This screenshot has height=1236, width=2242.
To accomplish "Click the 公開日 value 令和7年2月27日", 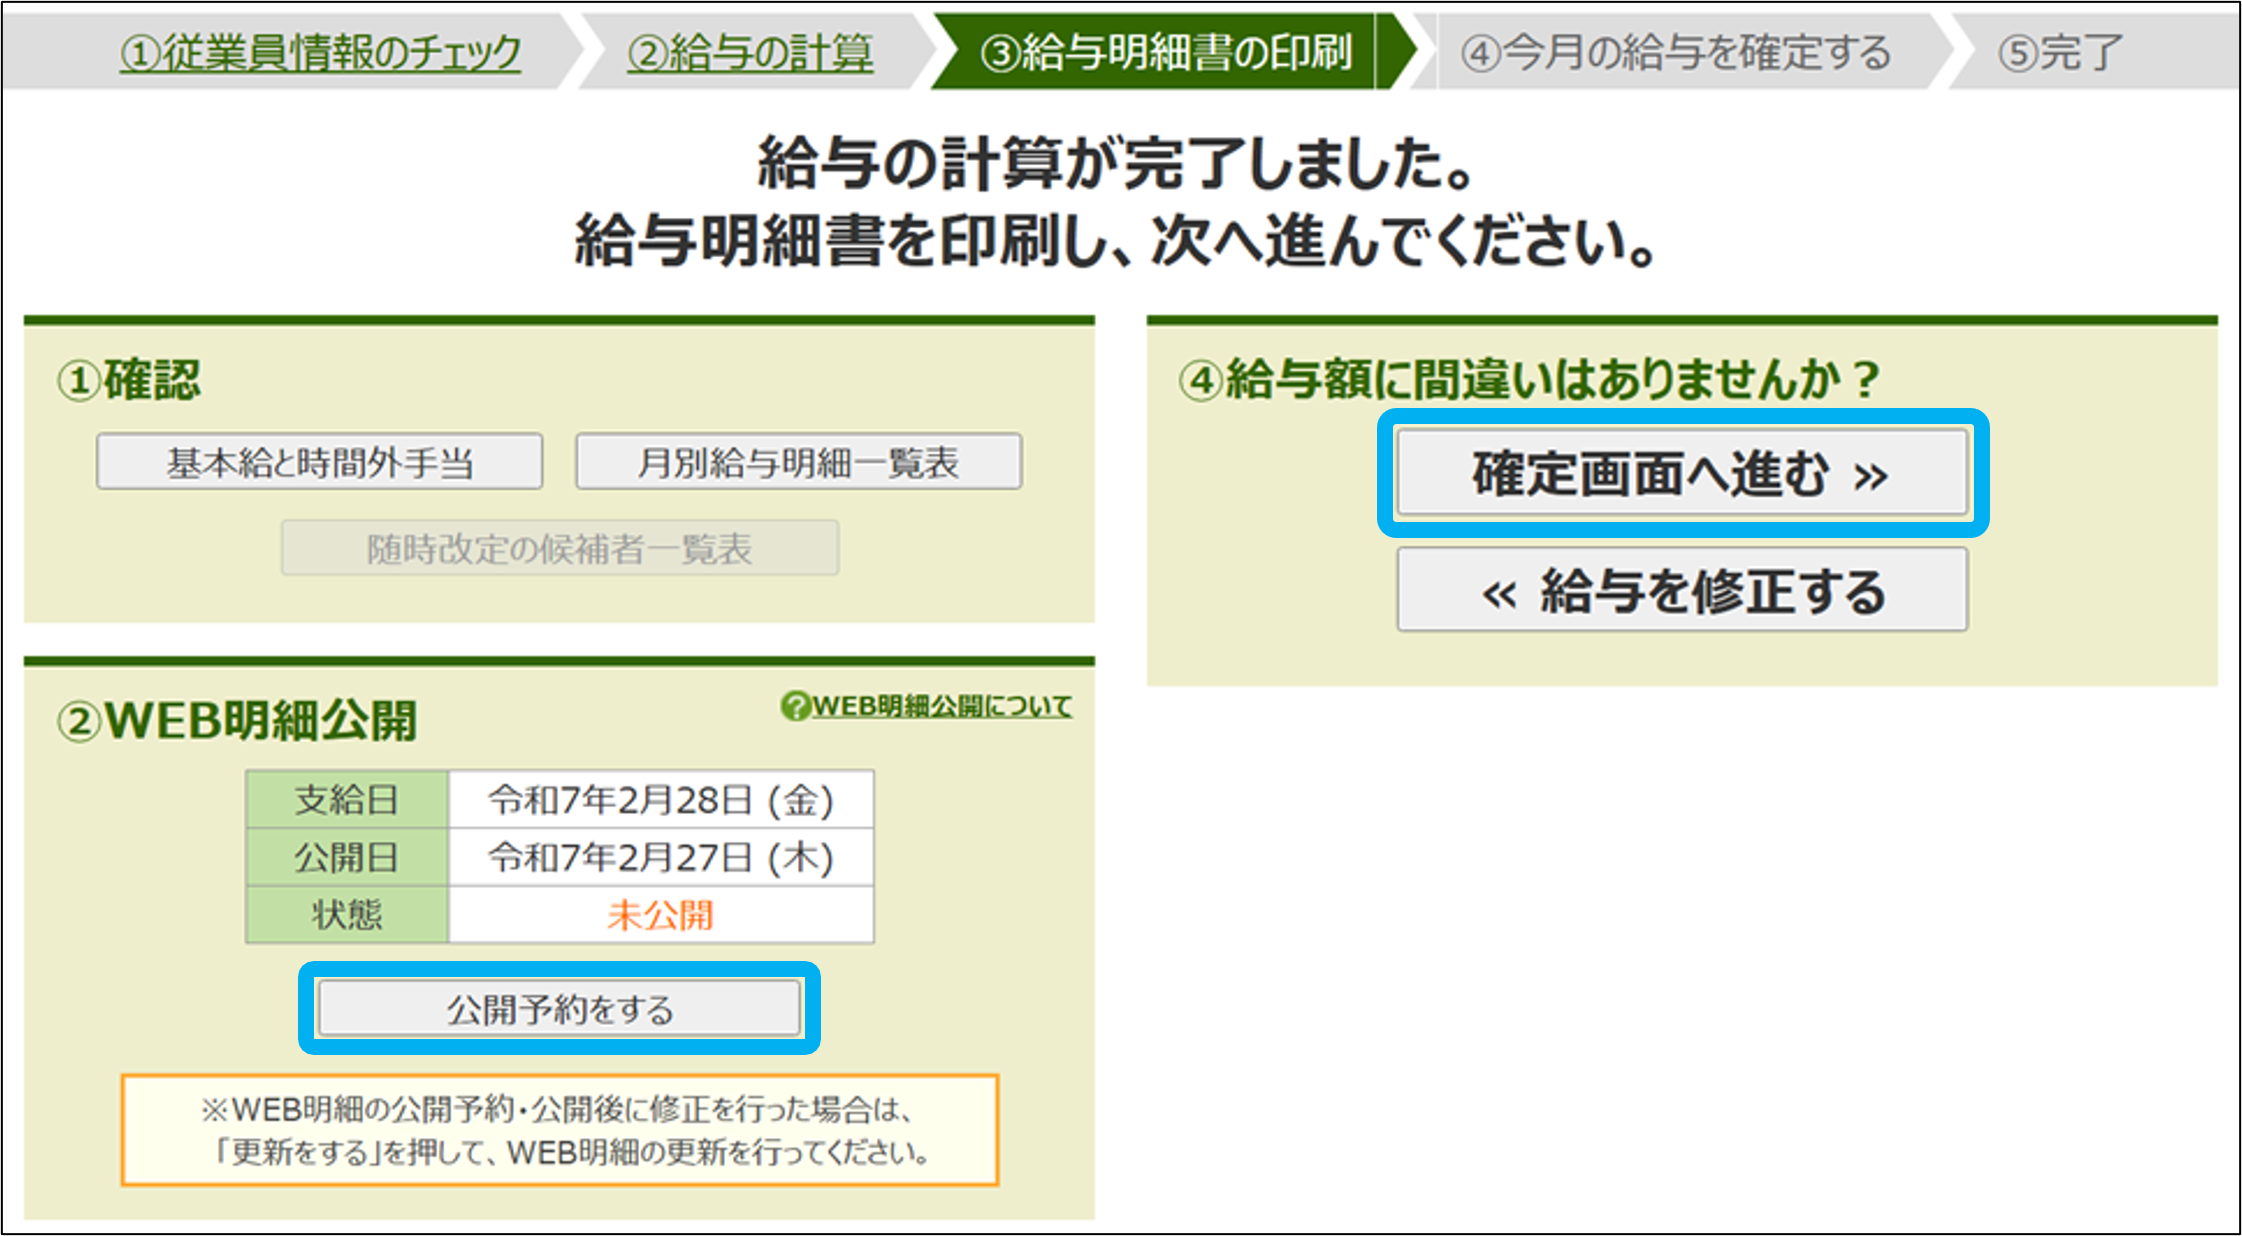I will coord(660,858).
